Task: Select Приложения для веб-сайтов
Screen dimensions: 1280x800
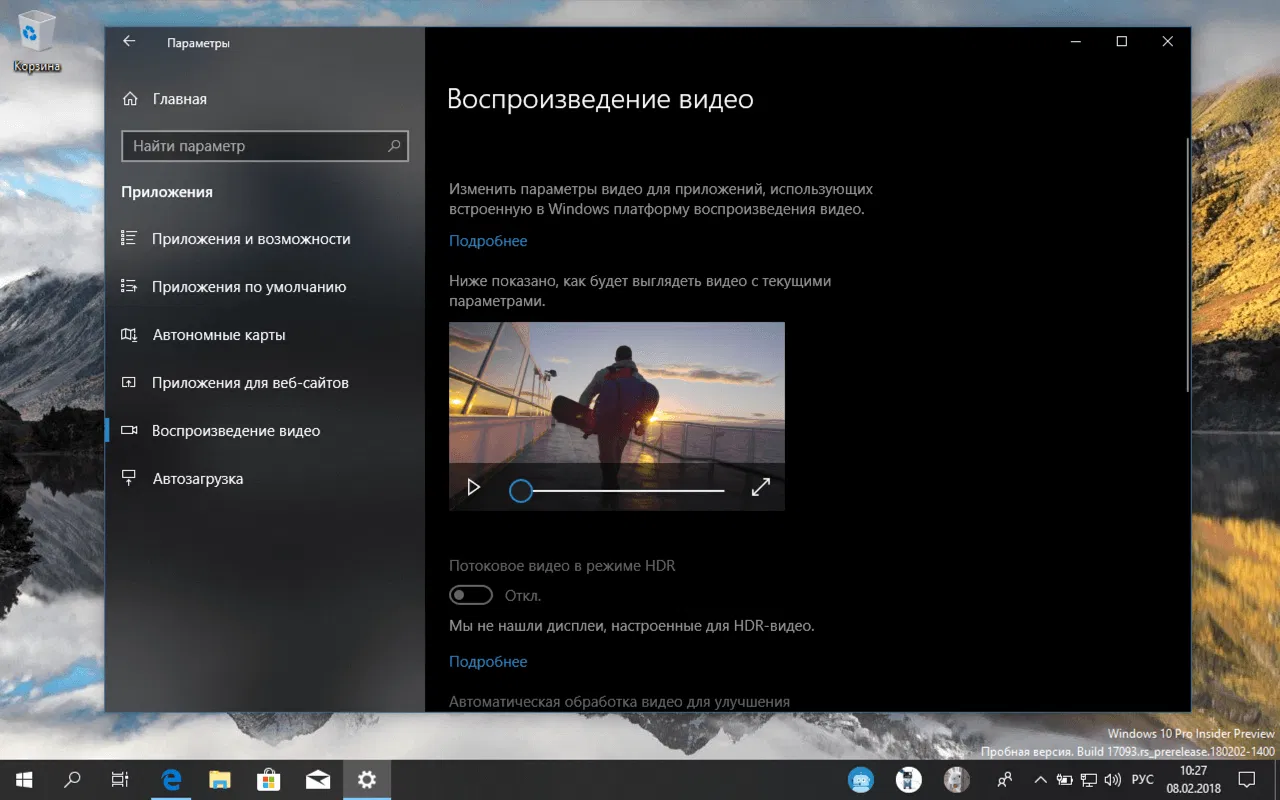Action: pyautogui.click(x=250, y=382)
